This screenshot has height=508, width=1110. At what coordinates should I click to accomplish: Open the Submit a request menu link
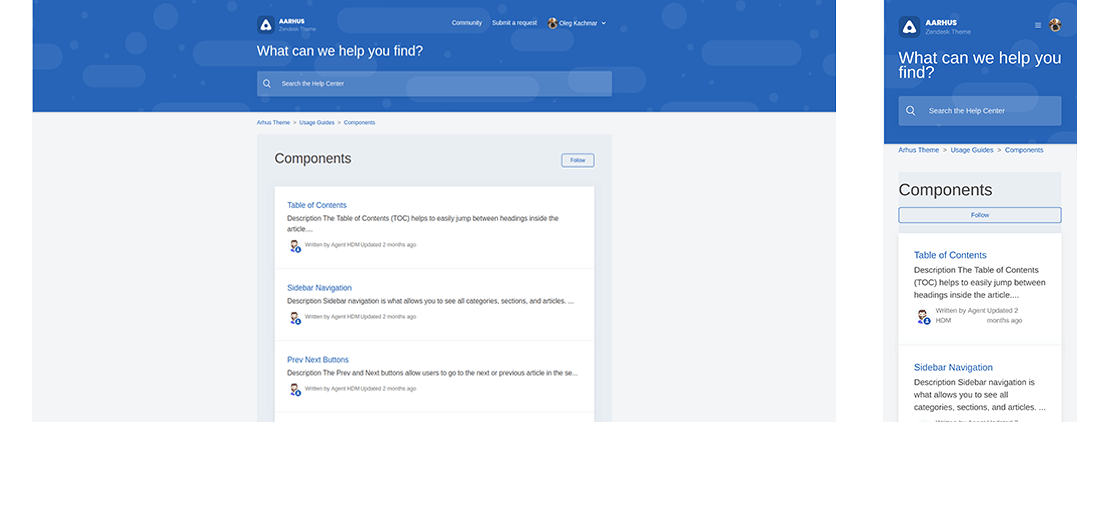coord(514,23)
